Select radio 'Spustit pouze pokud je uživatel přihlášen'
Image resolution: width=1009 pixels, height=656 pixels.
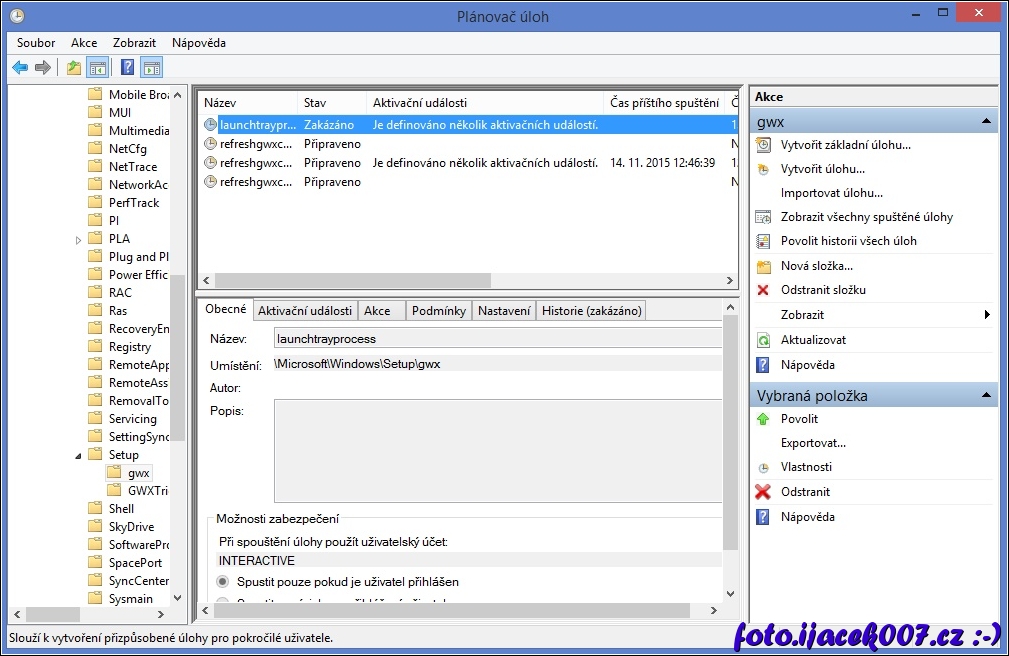click(x=223, y=581)
